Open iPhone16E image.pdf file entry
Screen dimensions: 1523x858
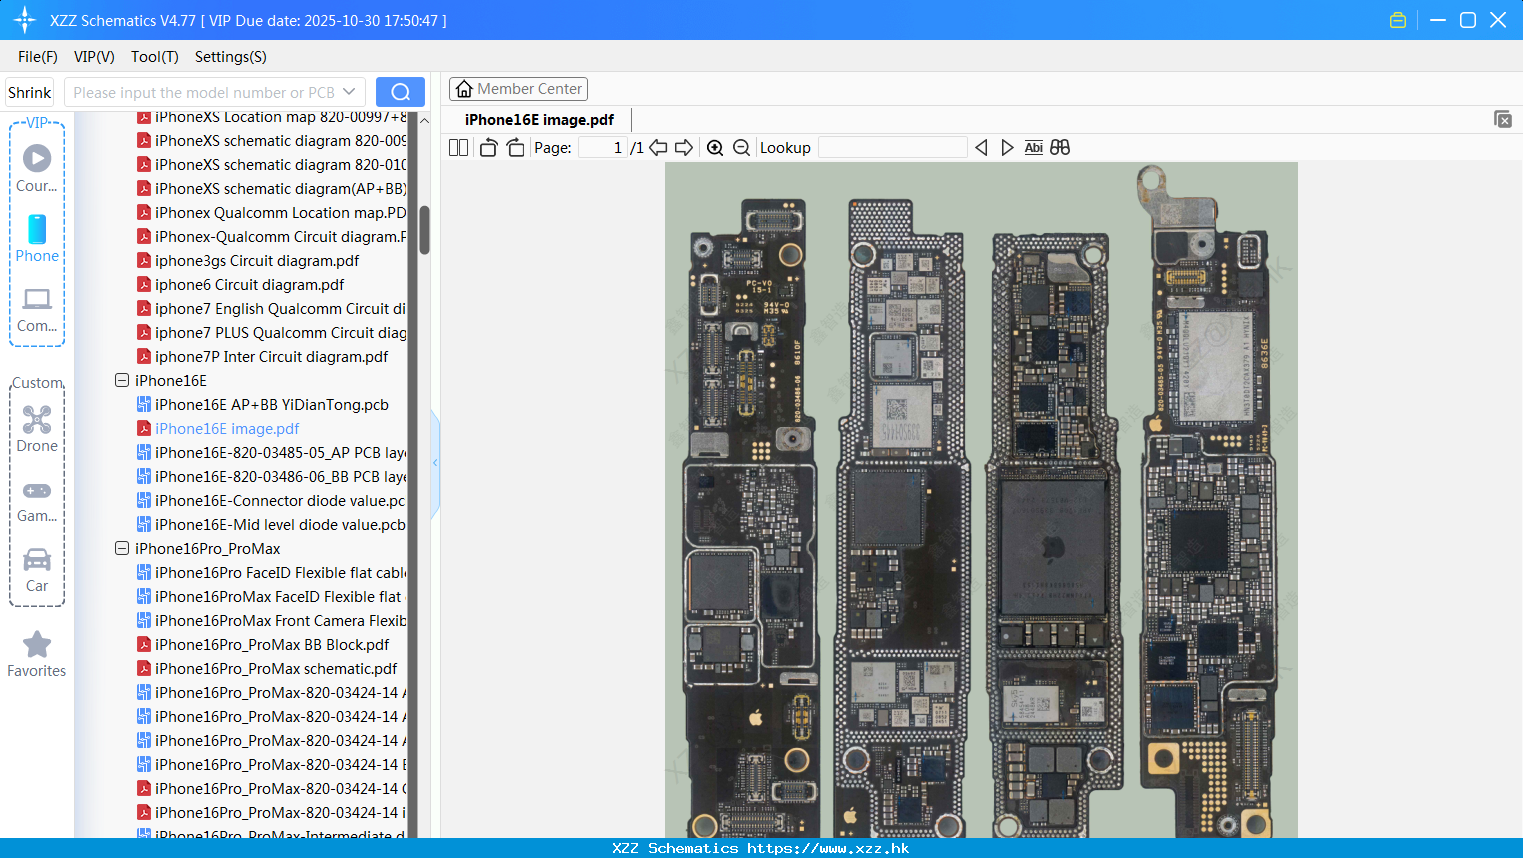tap(227, 429)
